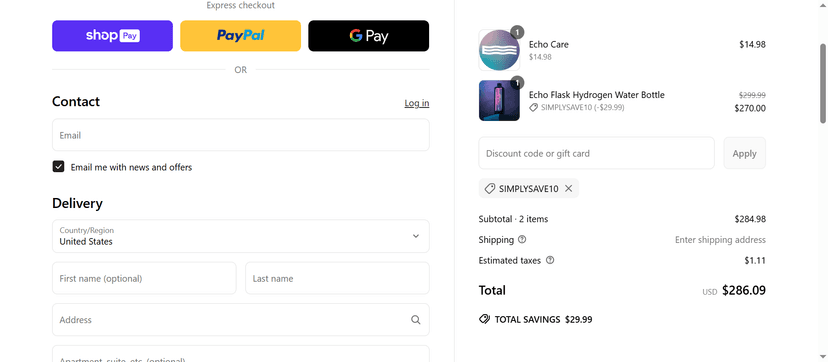Viewport: 828px width, 362px height.
Task: Click the Estimated taxes info icon
Action: point(550,260)
